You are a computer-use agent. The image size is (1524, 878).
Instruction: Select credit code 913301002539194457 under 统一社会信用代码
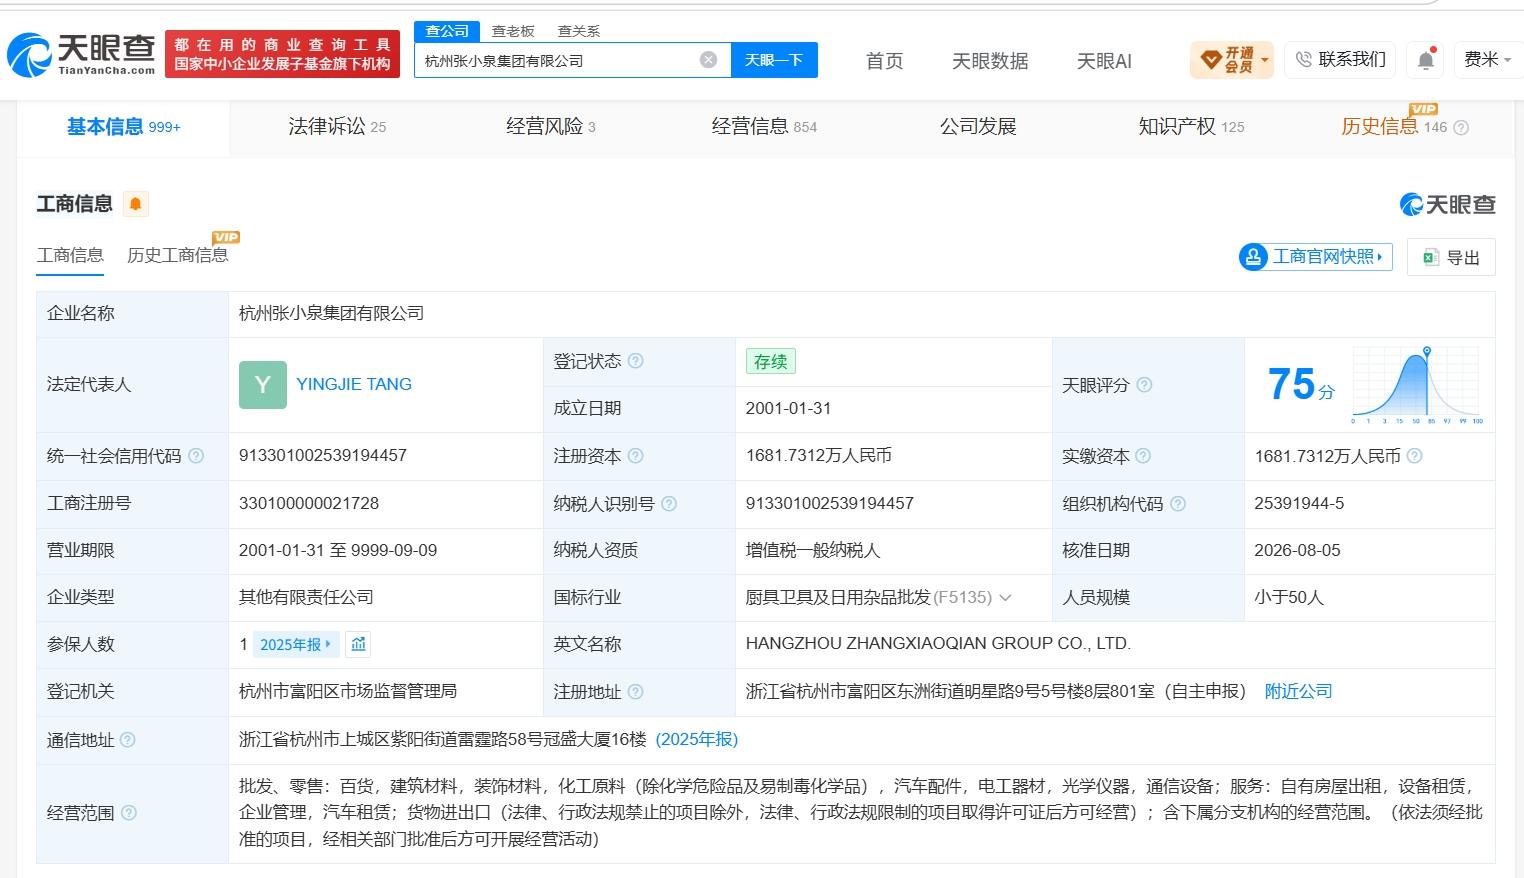[x=323, y=455]
